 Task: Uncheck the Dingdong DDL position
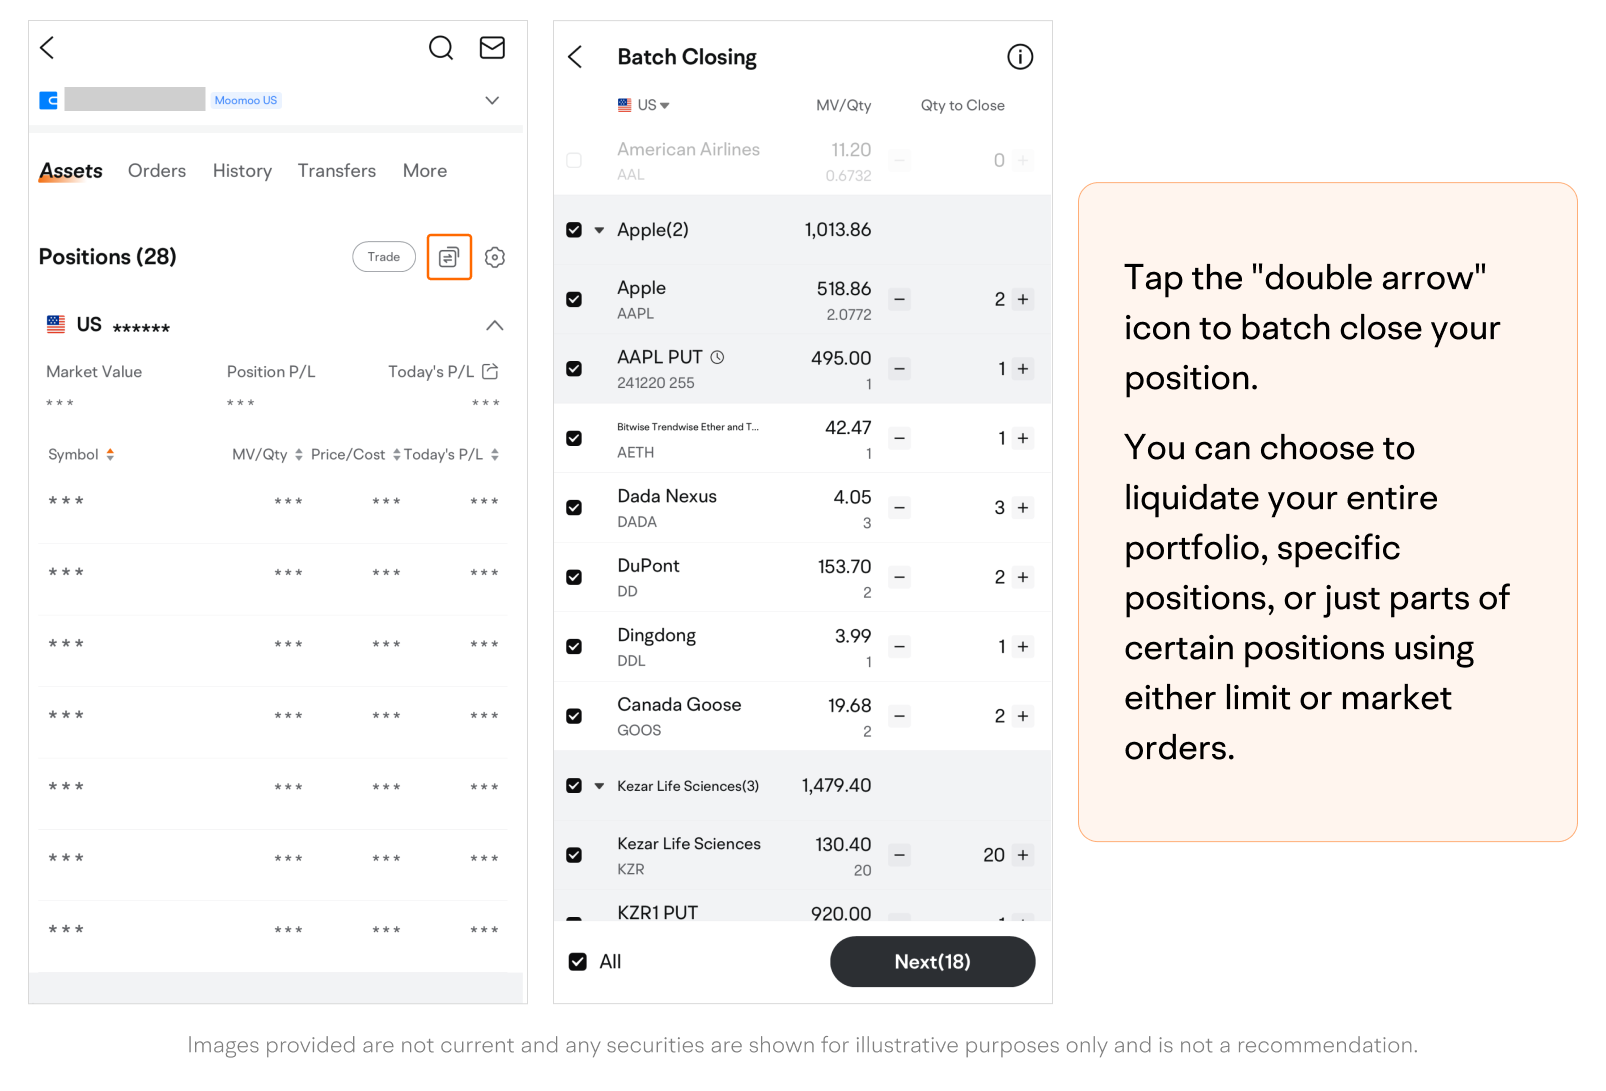pos(574,647)
